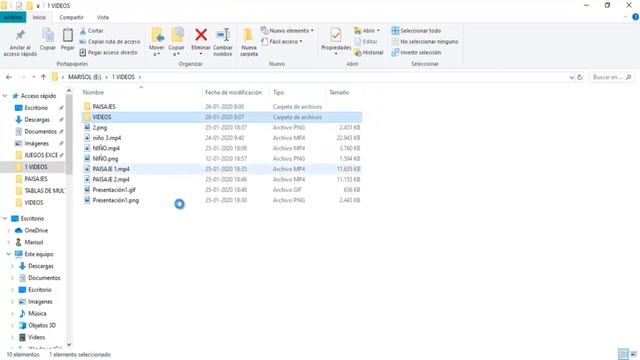Click Seleccionar todo
Viewport: 640px width, 360px height.
pos(416,31)
